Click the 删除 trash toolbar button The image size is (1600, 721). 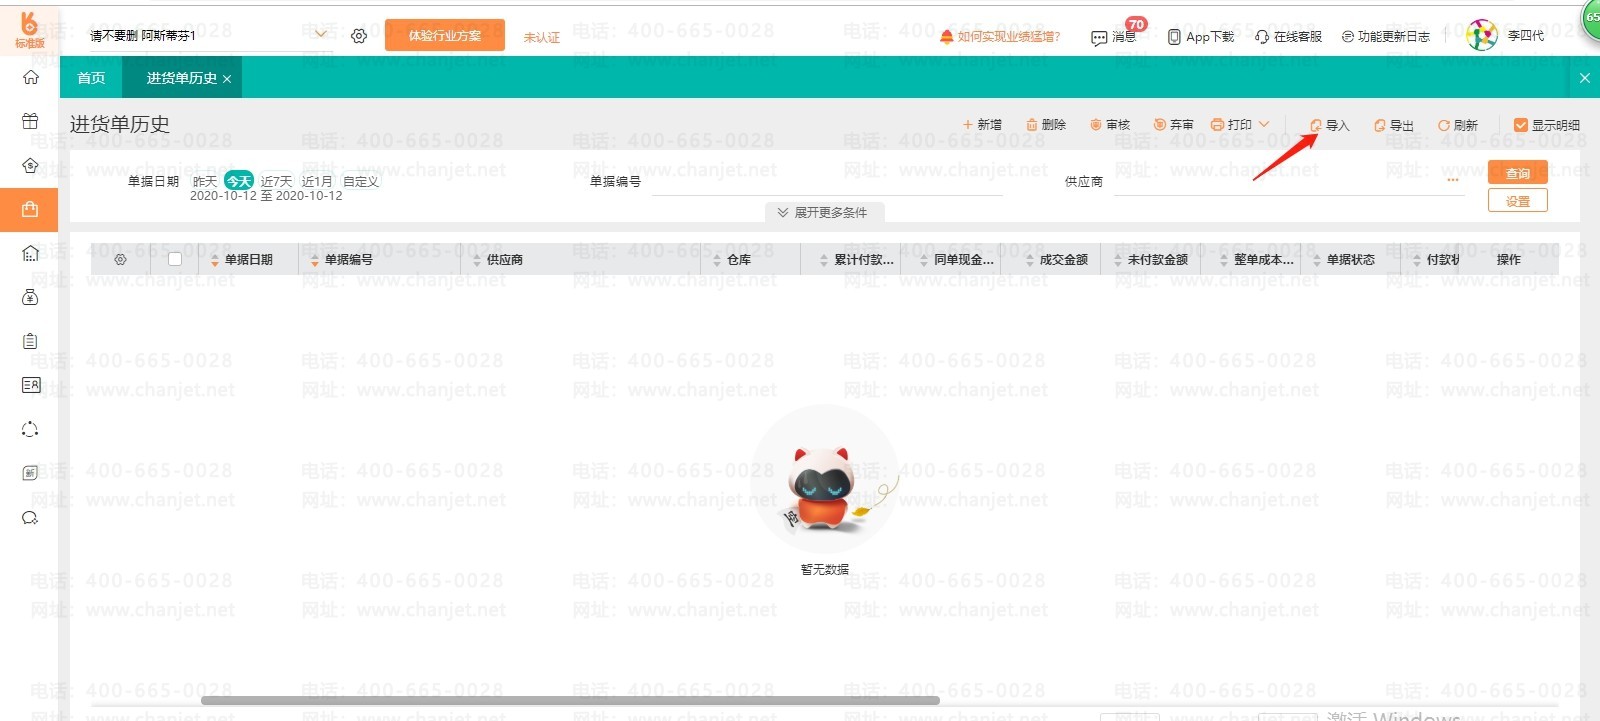click(x=1046, y=125)
